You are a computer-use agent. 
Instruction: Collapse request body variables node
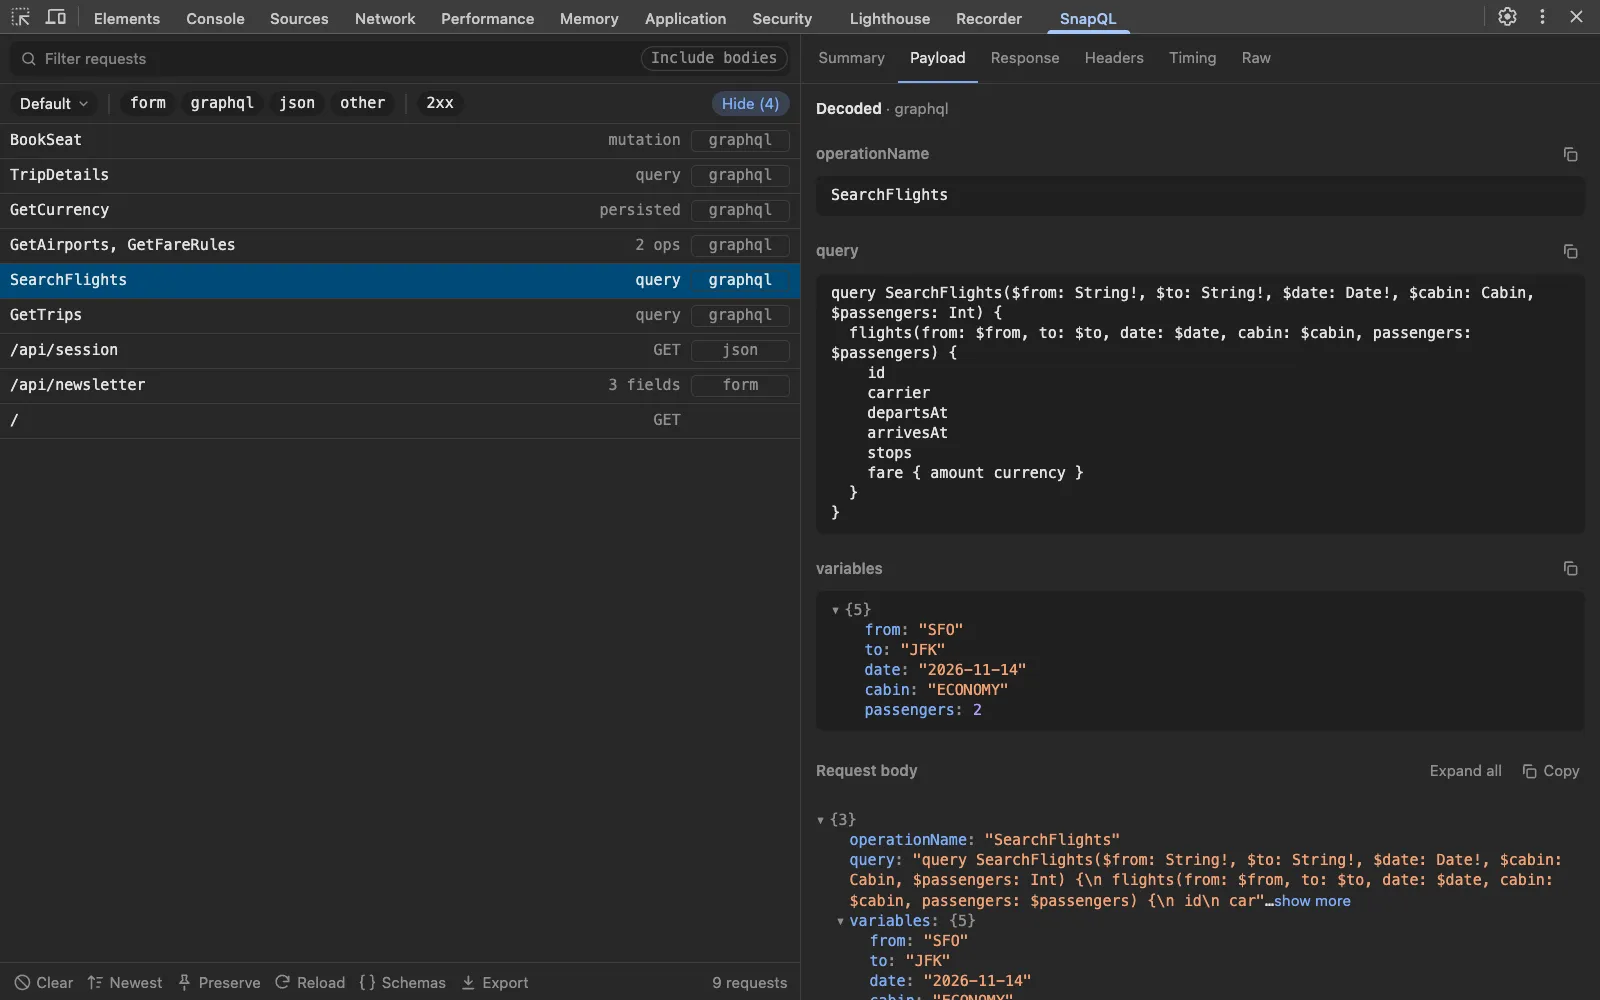[840, 921]
